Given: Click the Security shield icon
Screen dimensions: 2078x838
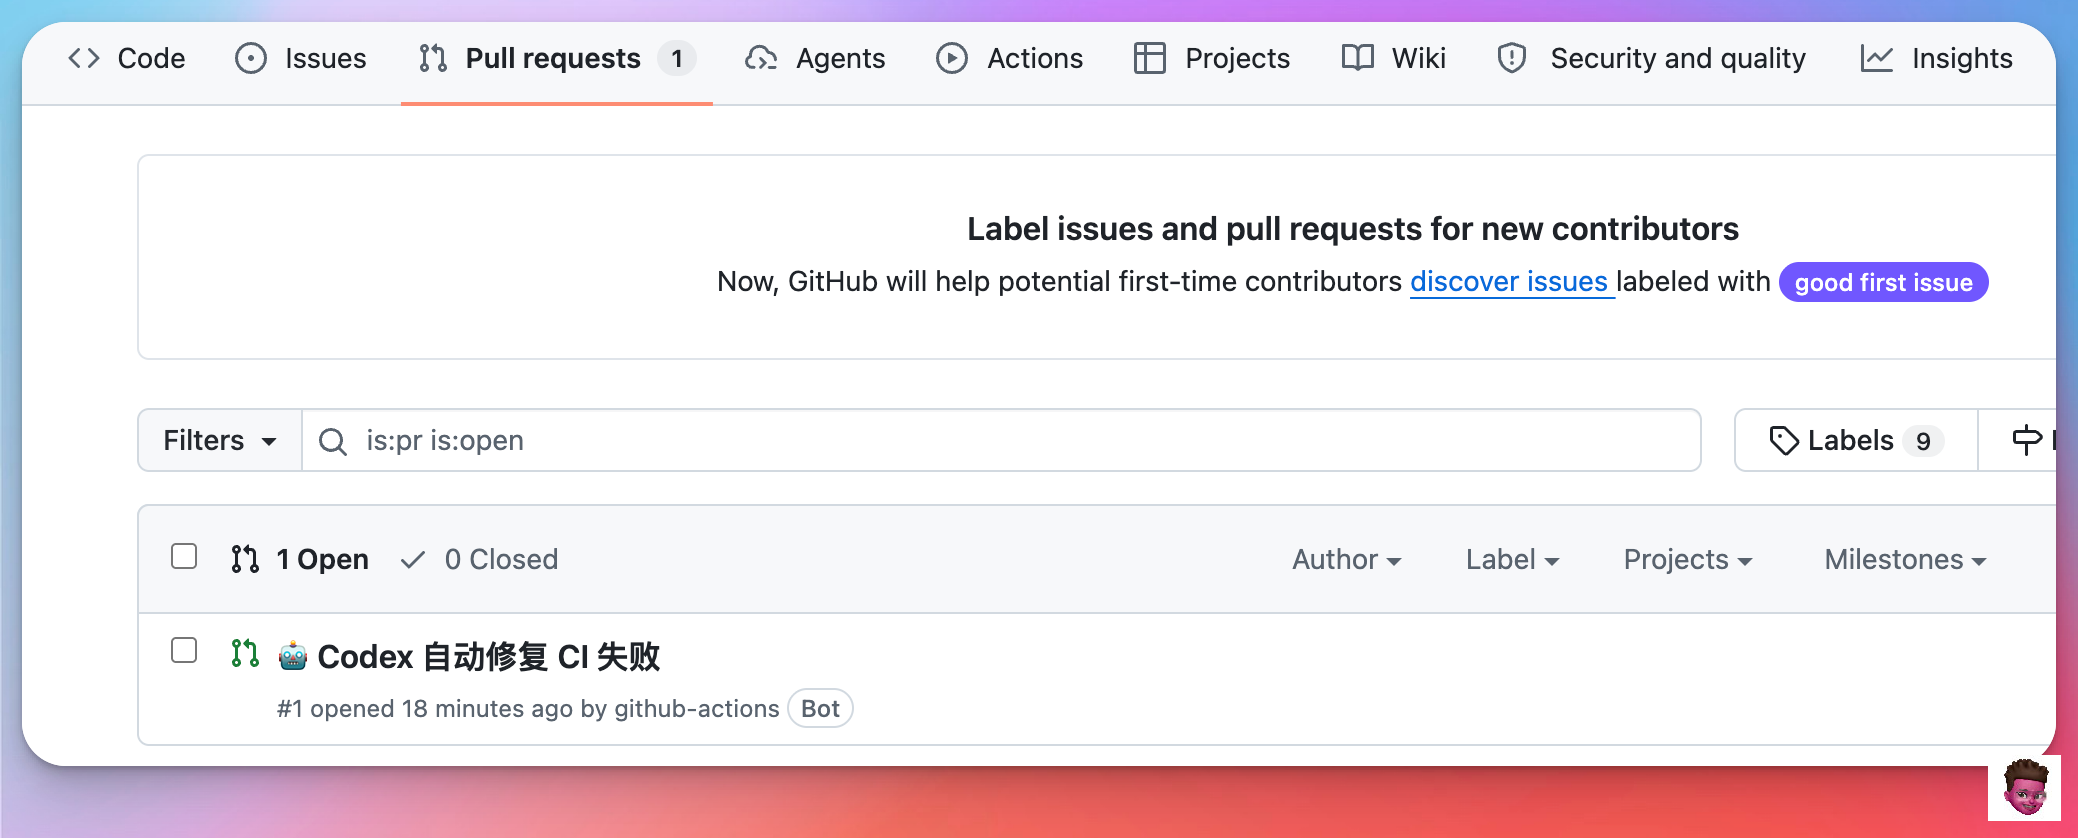Looking at the screenshot, I should click(1512, 58).
